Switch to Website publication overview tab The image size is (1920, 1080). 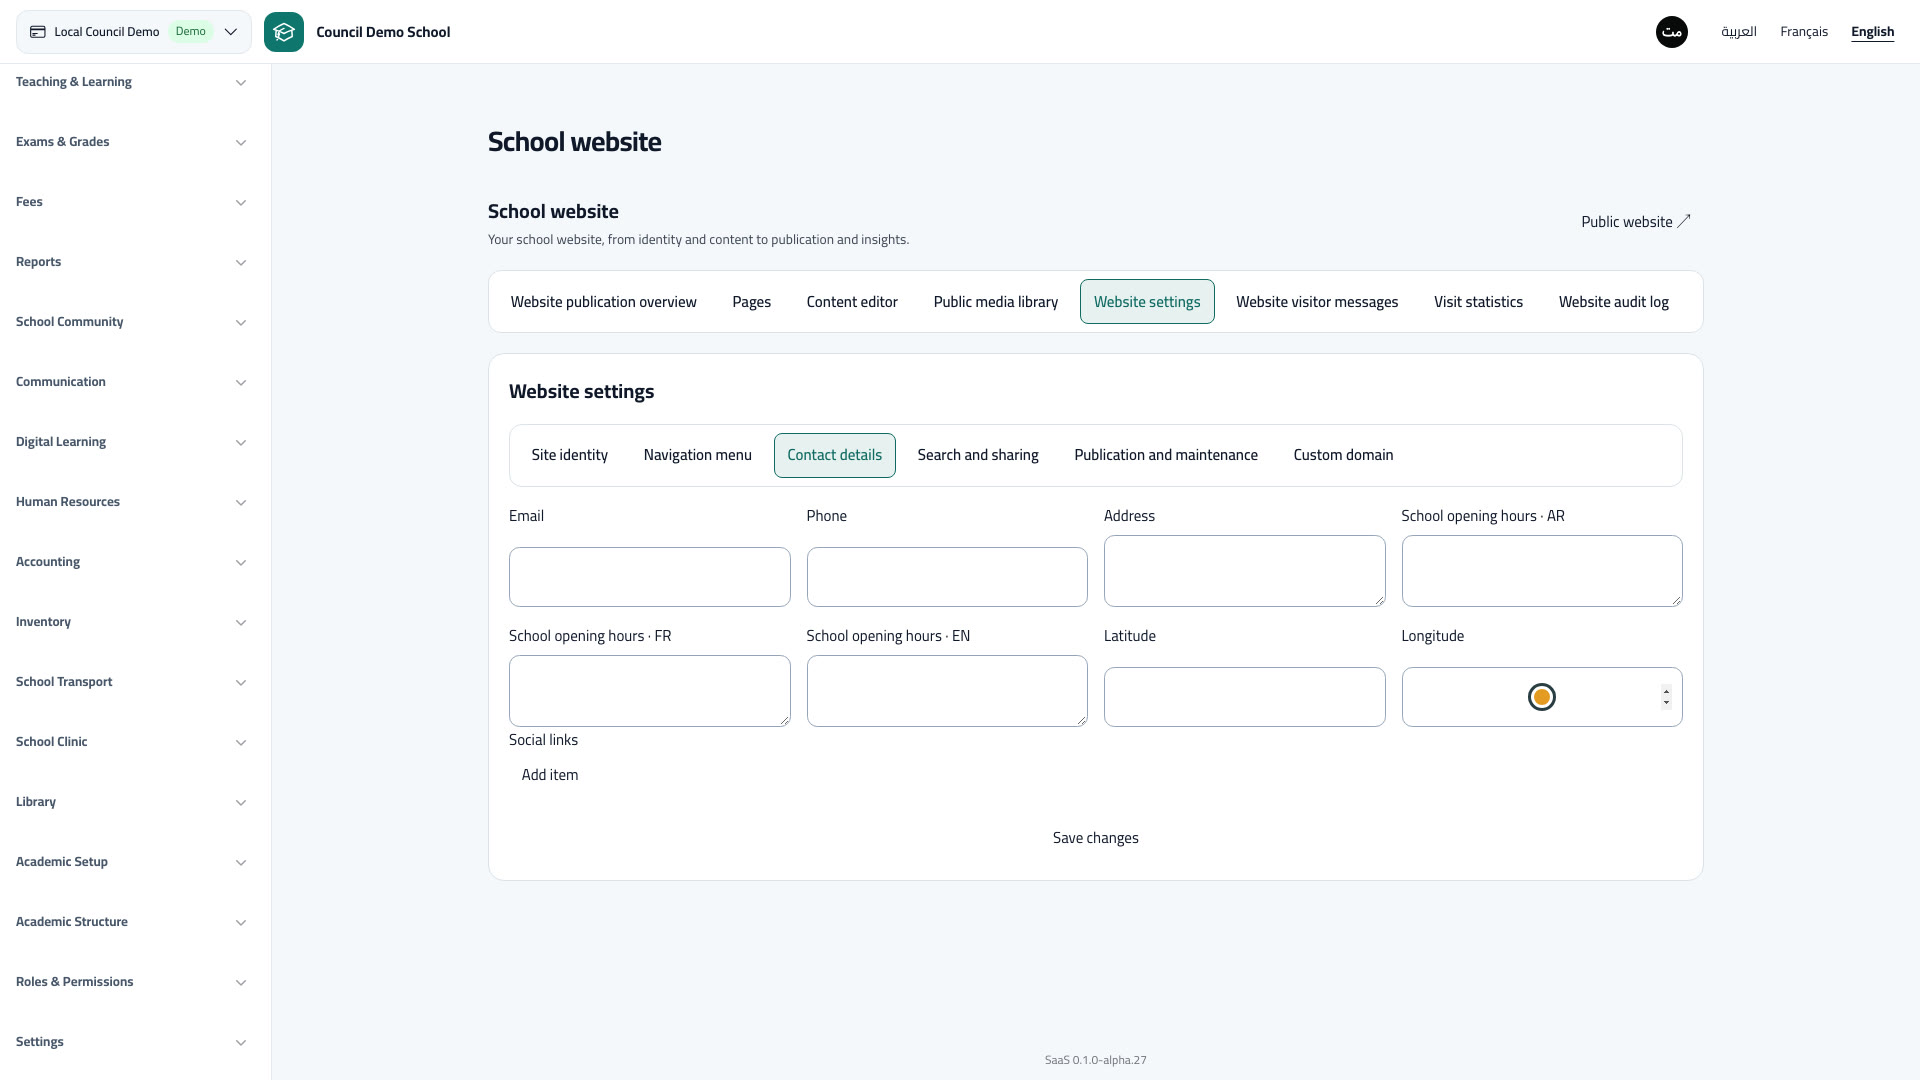(603, 302)
